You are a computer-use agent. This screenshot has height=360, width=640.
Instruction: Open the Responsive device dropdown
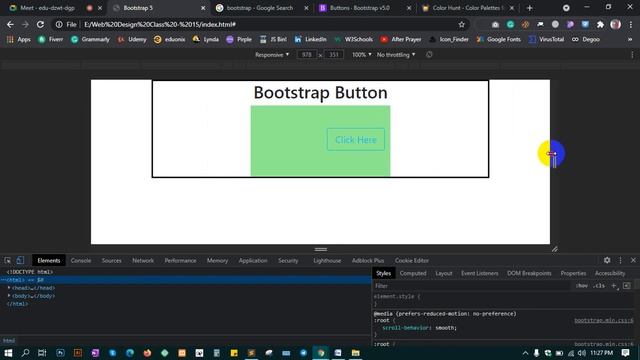(x=272, y=55)
